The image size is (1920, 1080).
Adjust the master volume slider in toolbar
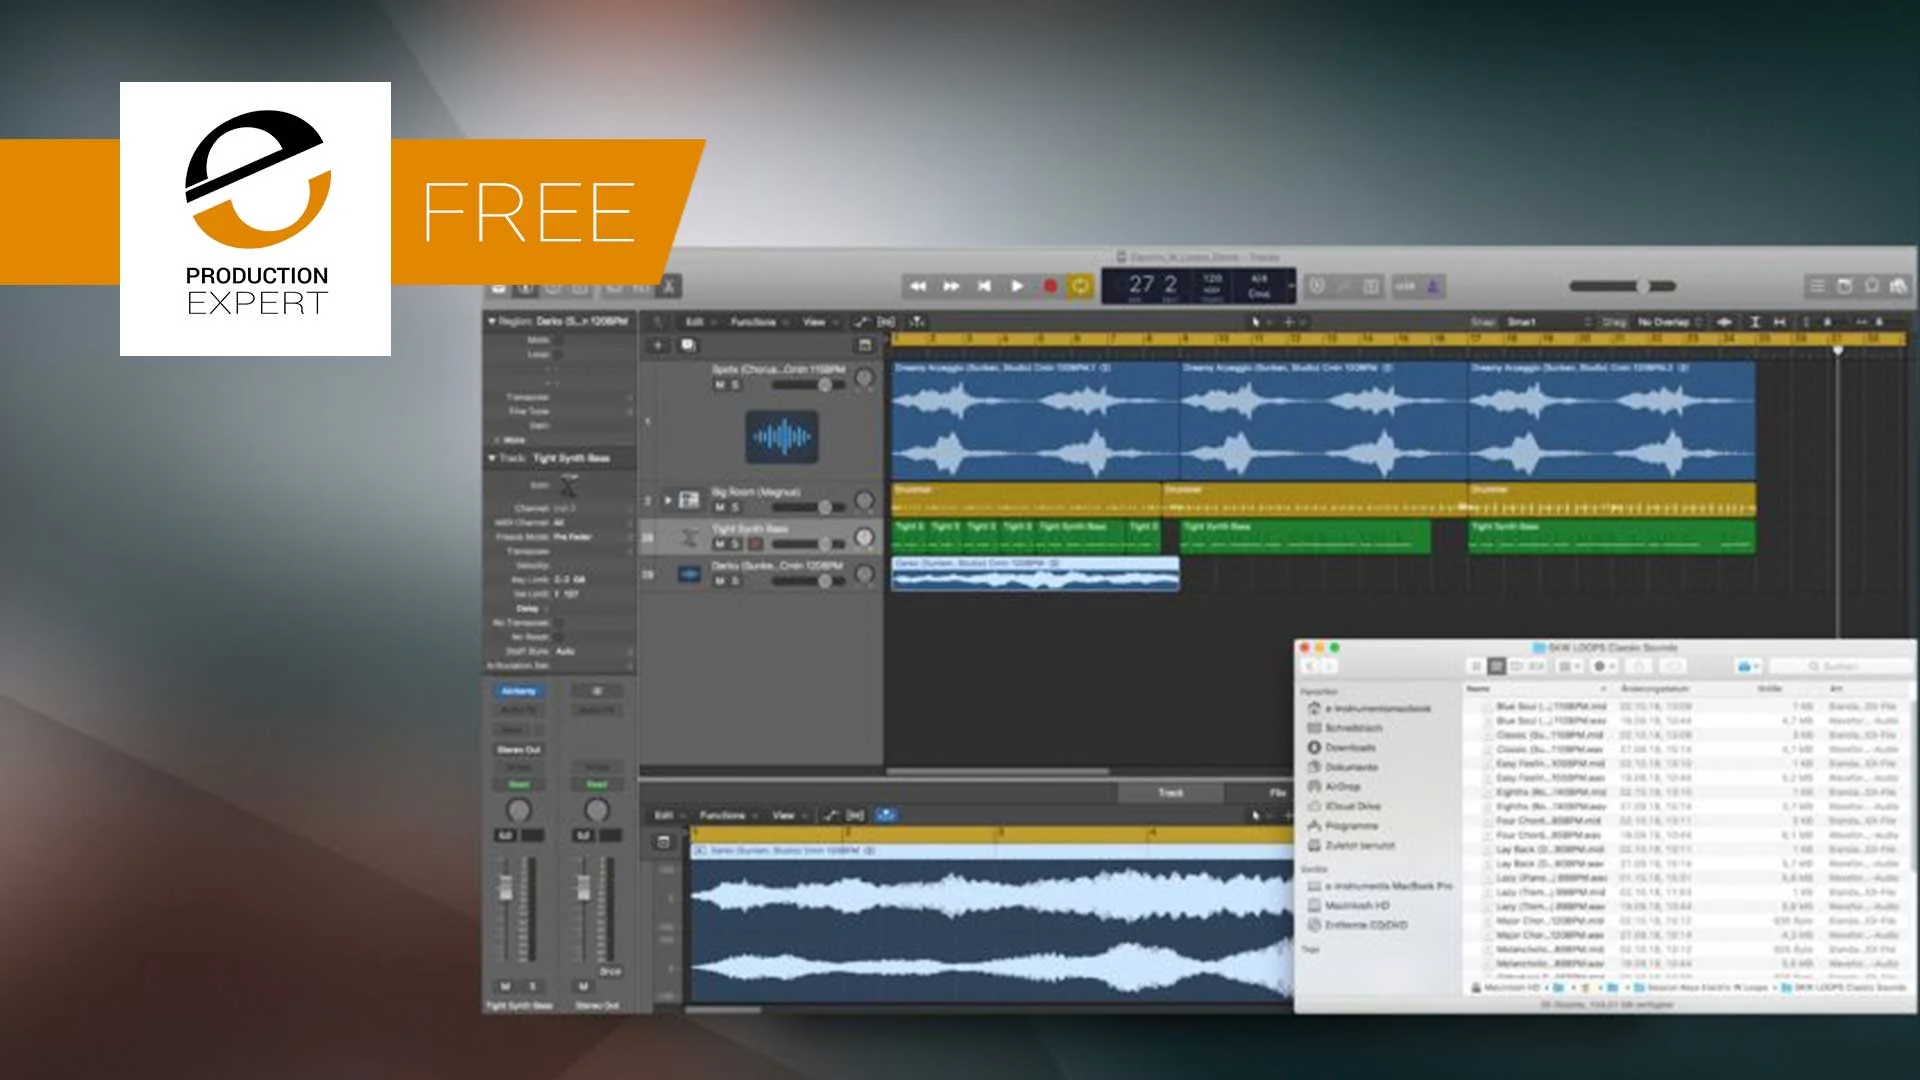pyautogui.click(x=1642, y=287)
